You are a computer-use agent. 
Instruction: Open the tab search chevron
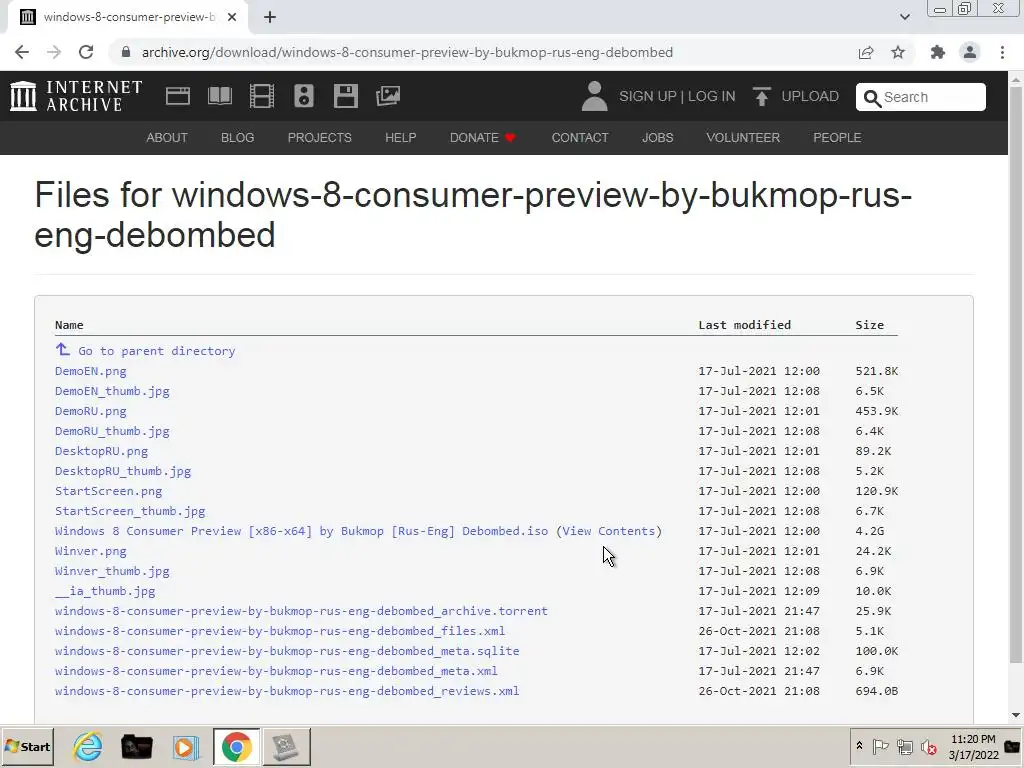[x=904, y=17]
